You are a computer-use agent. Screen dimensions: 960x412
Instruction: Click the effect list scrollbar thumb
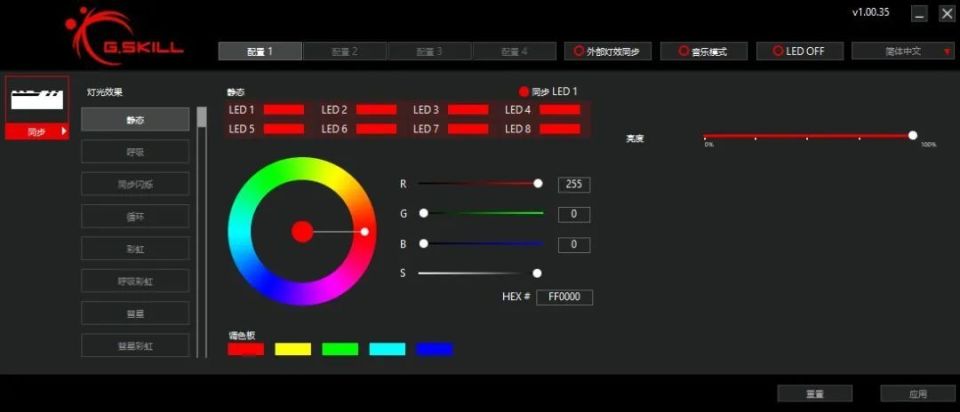[x=202, y=117]
